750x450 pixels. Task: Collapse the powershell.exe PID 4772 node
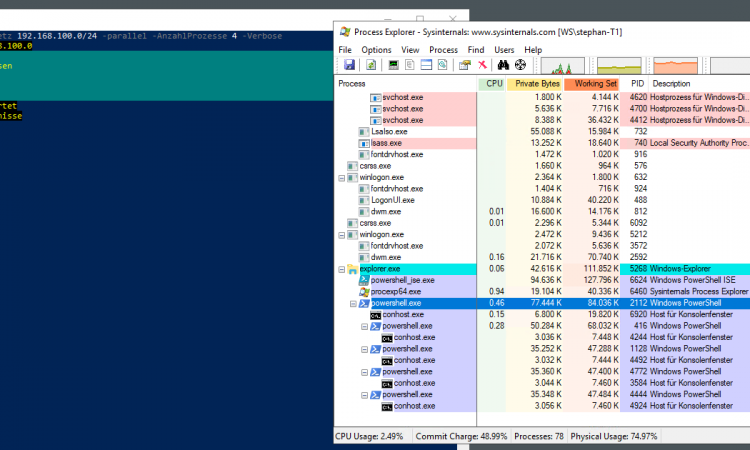[x=364, y=373]
